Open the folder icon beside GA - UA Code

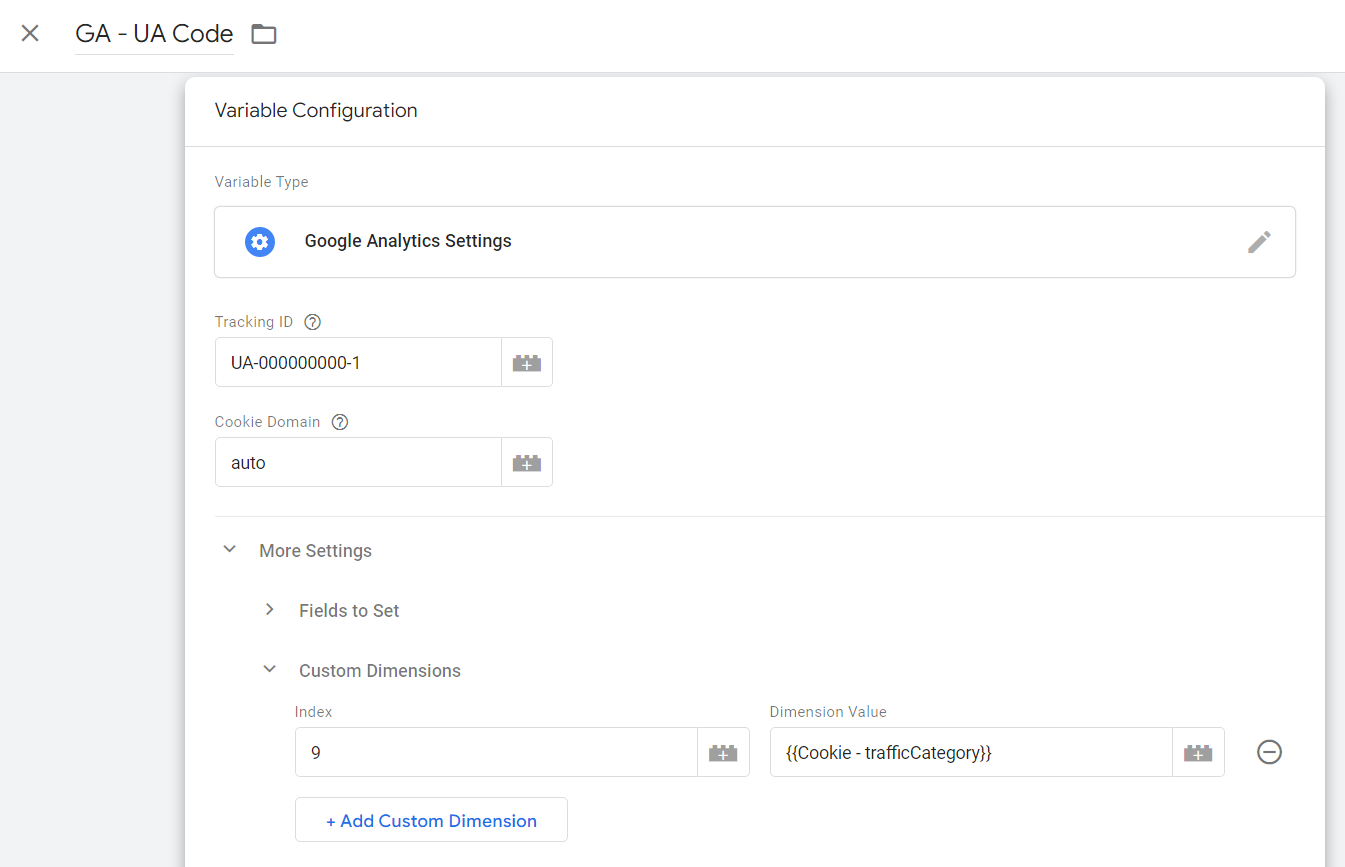pos(264,34)
